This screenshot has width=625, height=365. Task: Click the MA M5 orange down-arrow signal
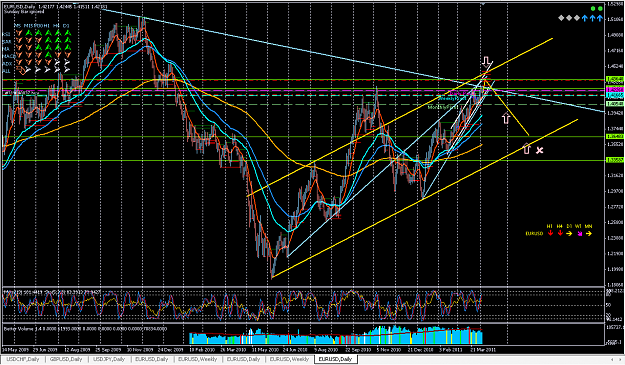(19, 48)
